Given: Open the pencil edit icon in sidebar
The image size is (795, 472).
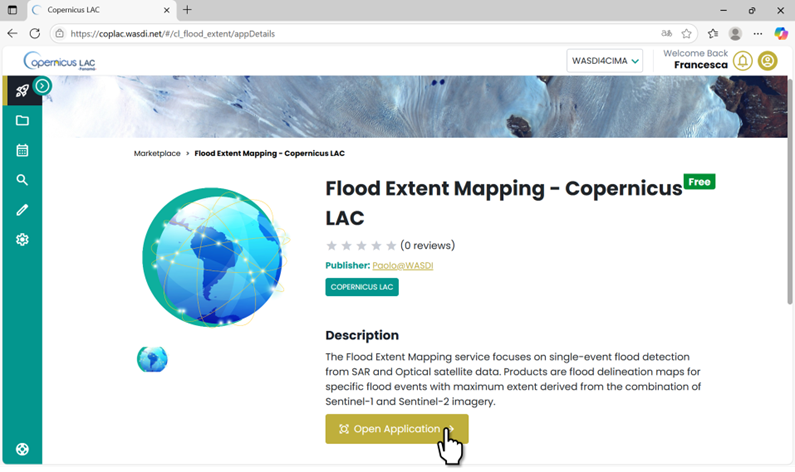Looking at the screenshot, I should pyautogui.click(x=22, y=210).
